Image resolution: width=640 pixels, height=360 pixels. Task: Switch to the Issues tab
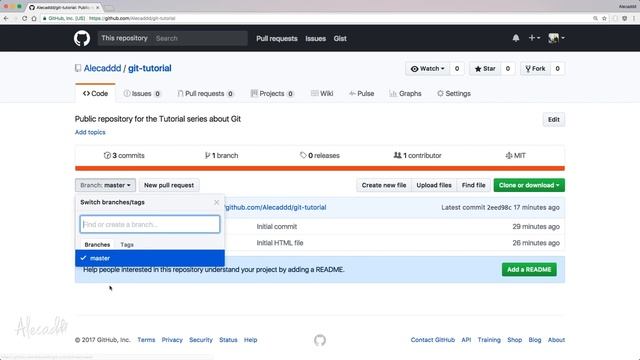142,93
